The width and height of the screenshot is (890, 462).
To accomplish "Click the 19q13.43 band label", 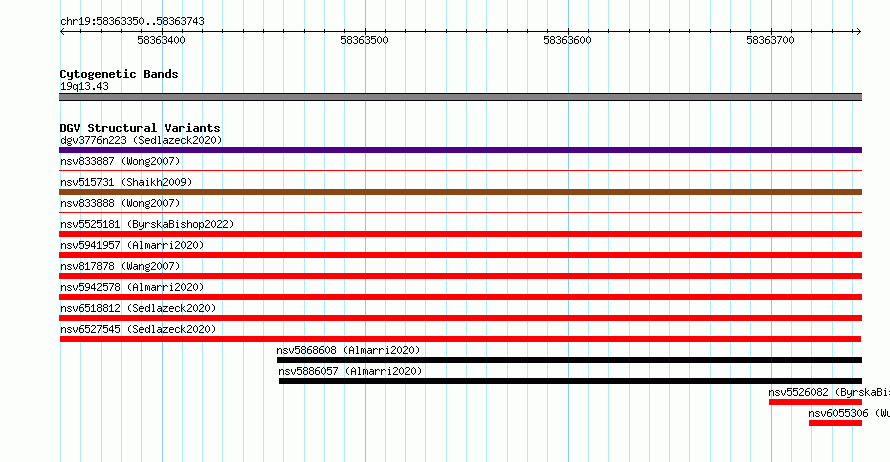I will coord(84,86).
